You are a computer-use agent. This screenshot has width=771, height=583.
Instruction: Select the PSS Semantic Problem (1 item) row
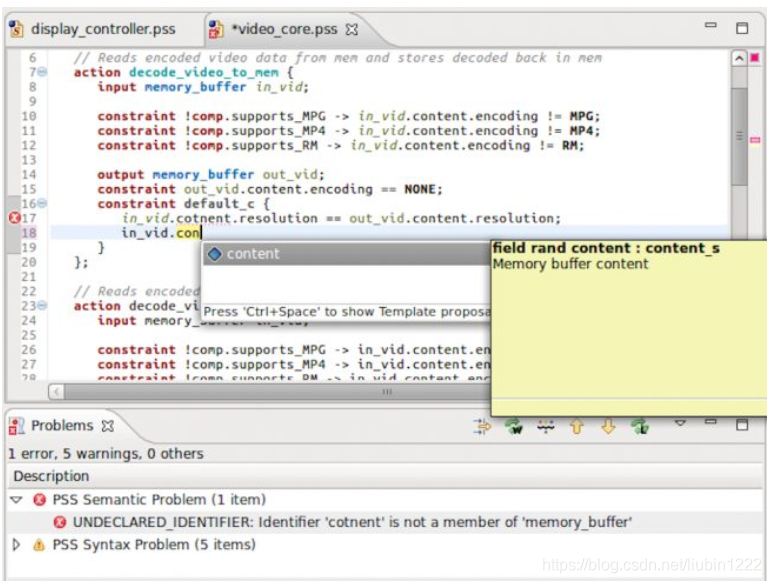(385, 500)
